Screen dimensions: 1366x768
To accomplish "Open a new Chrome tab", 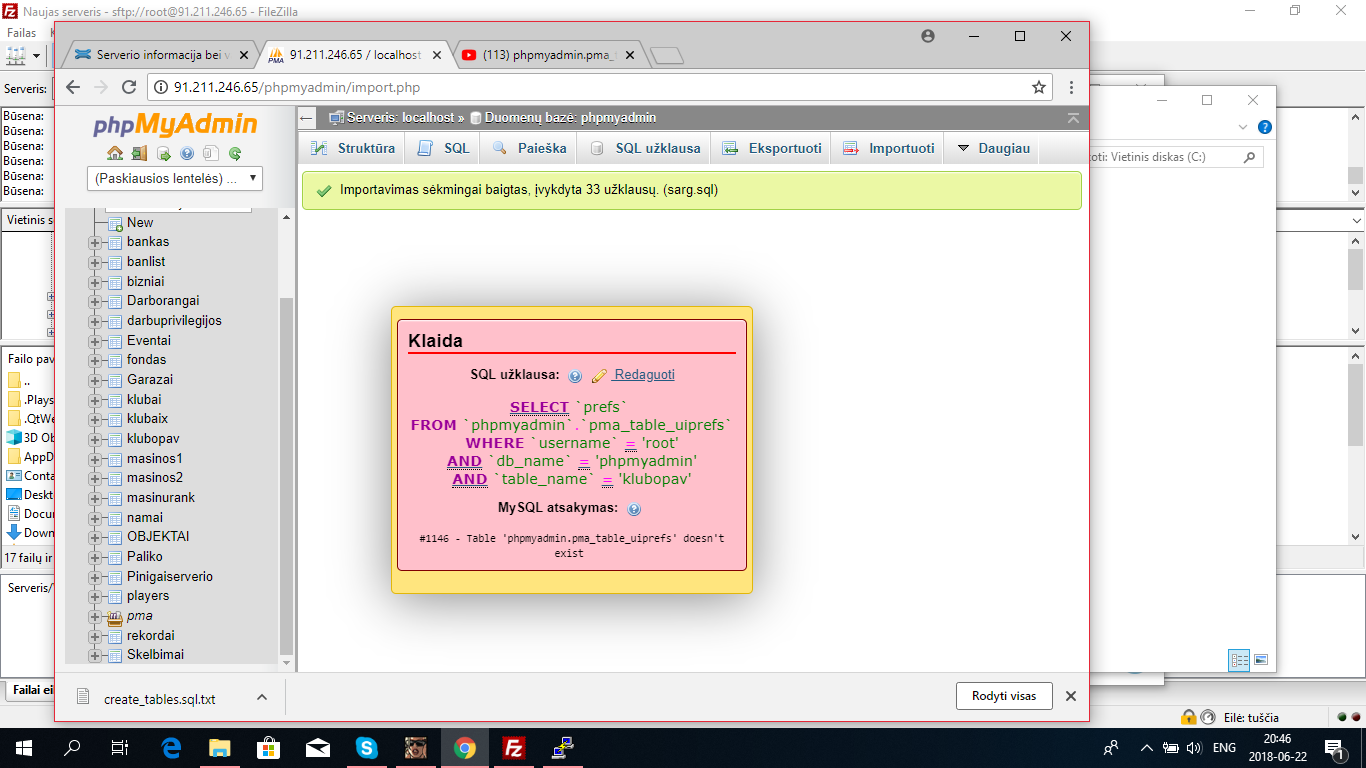I will pyautogui.click(x=667, y=56).
